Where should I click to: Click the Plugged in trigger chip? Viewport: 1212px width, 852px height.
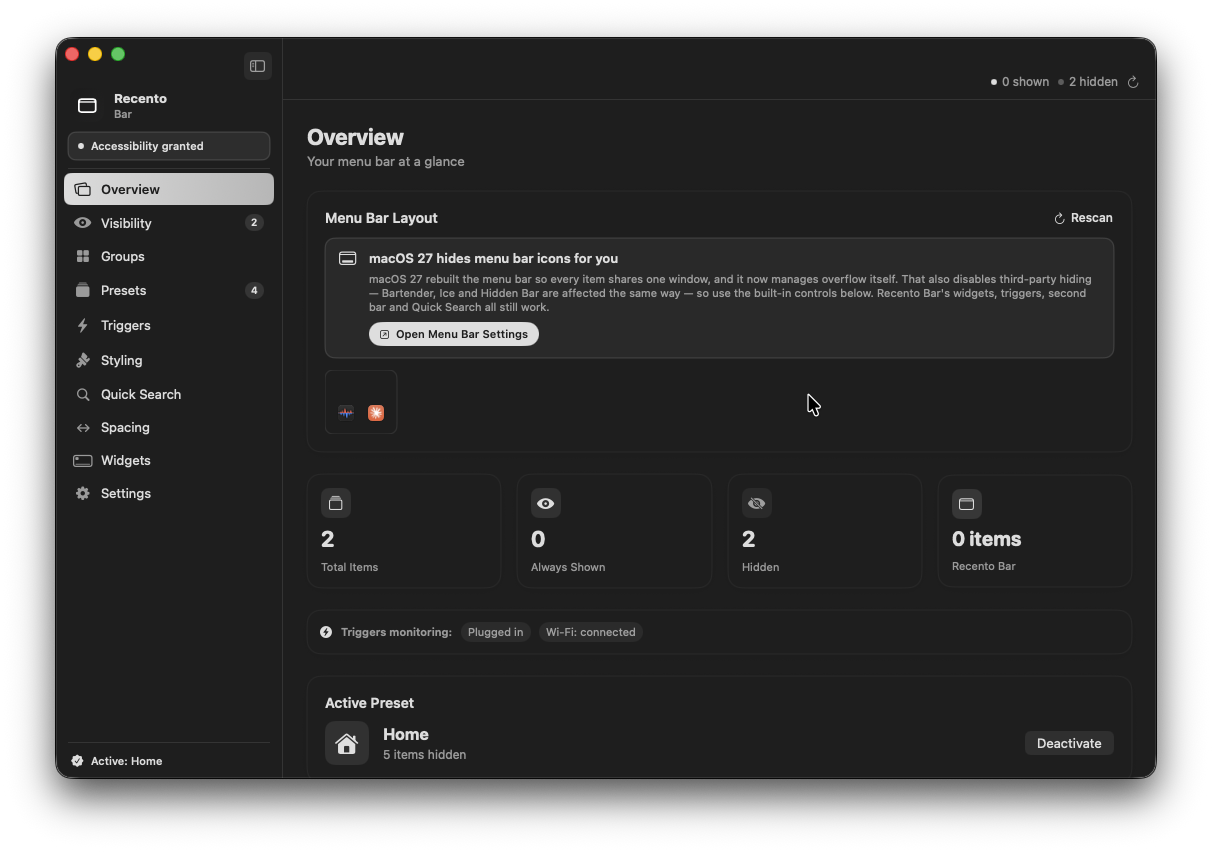496,632
